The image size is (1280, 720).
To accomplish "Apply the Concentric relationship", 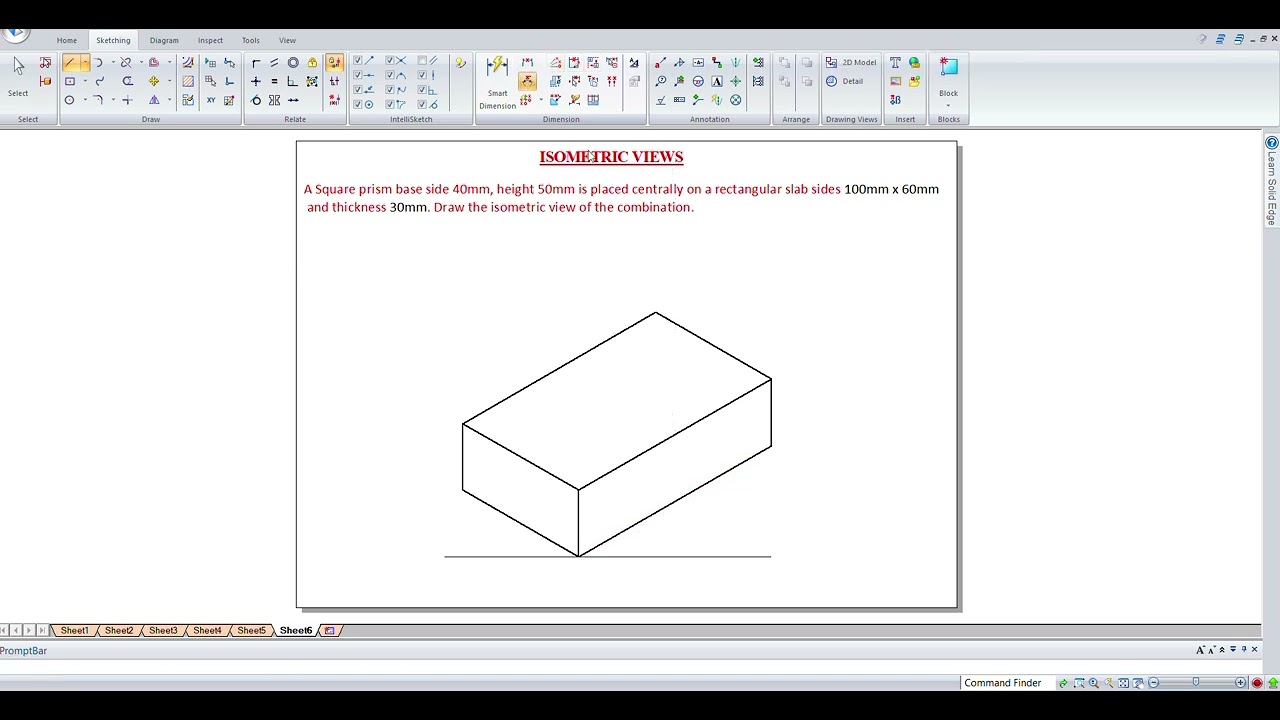I will click(293, 63).
